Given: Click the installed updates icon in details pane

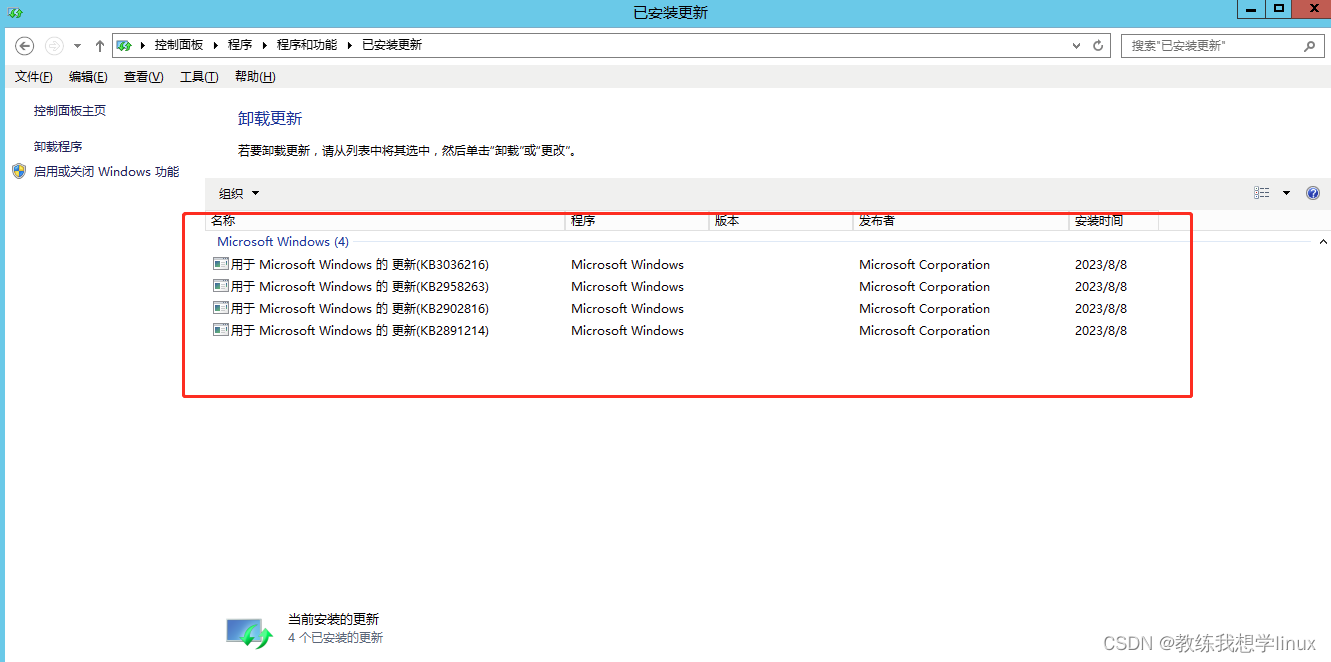Looking at the screenshot, I should click(x=249, y=632).
